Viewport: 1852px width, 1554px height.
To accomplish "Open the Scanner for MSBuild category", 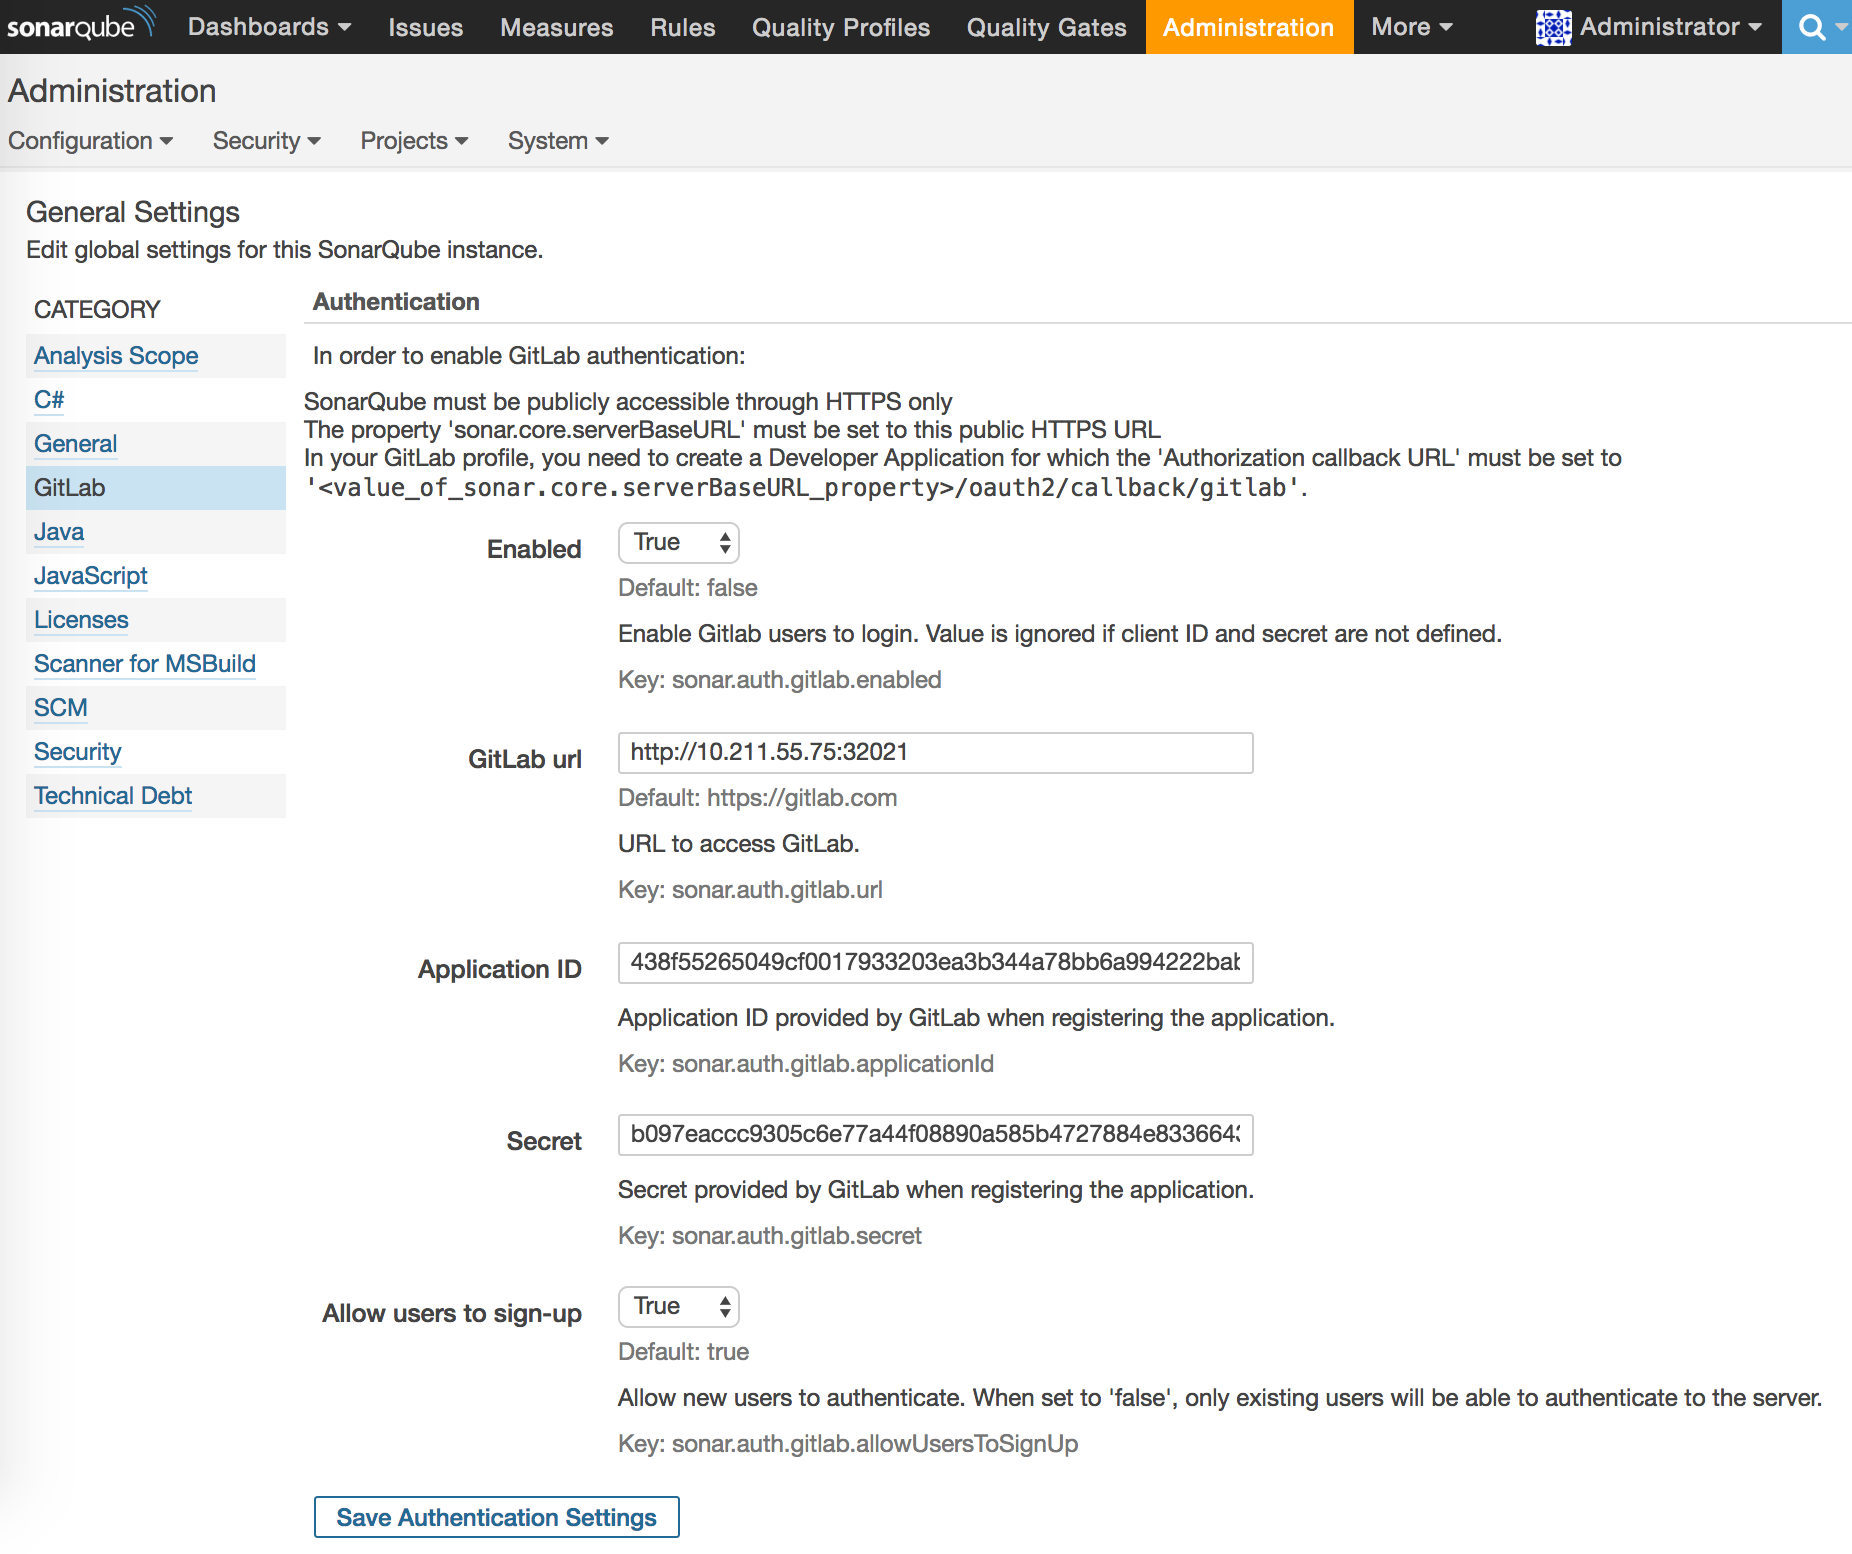I will click(145, 664).
